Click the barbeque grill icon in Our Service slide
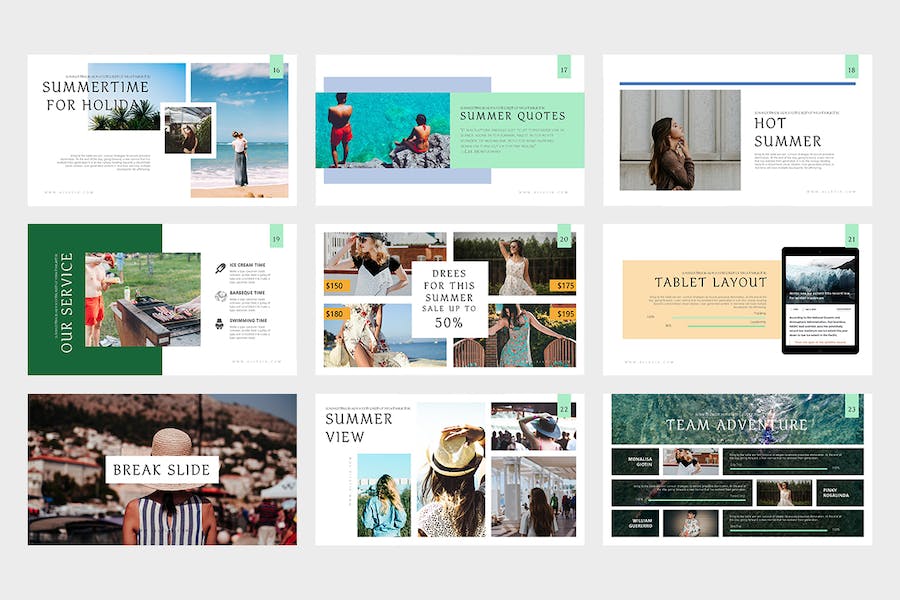 [220, 296]
